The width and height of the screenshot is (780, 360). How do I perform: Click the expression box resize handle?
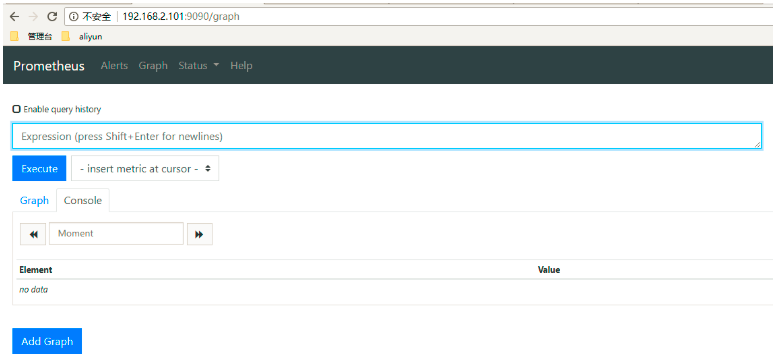click(757, 145)
